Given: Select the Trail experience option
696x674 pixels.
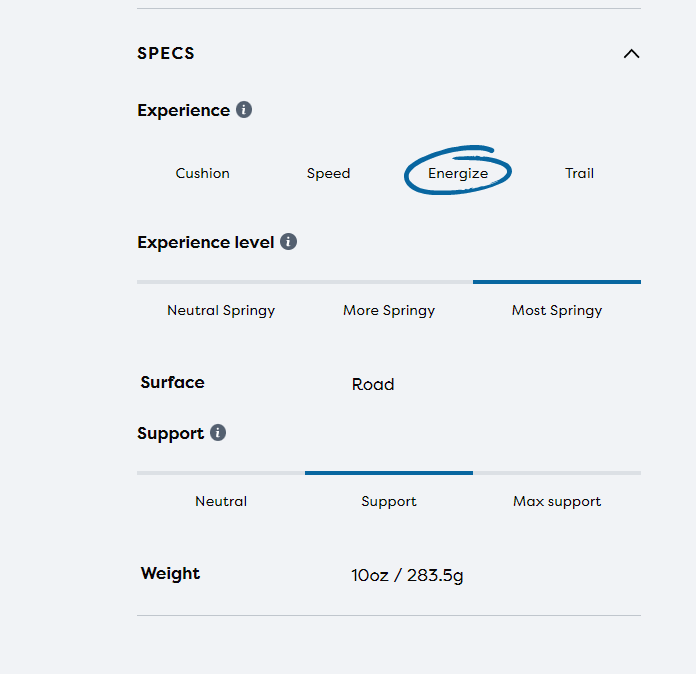Looking at the screenshot, I should [579, 174].
